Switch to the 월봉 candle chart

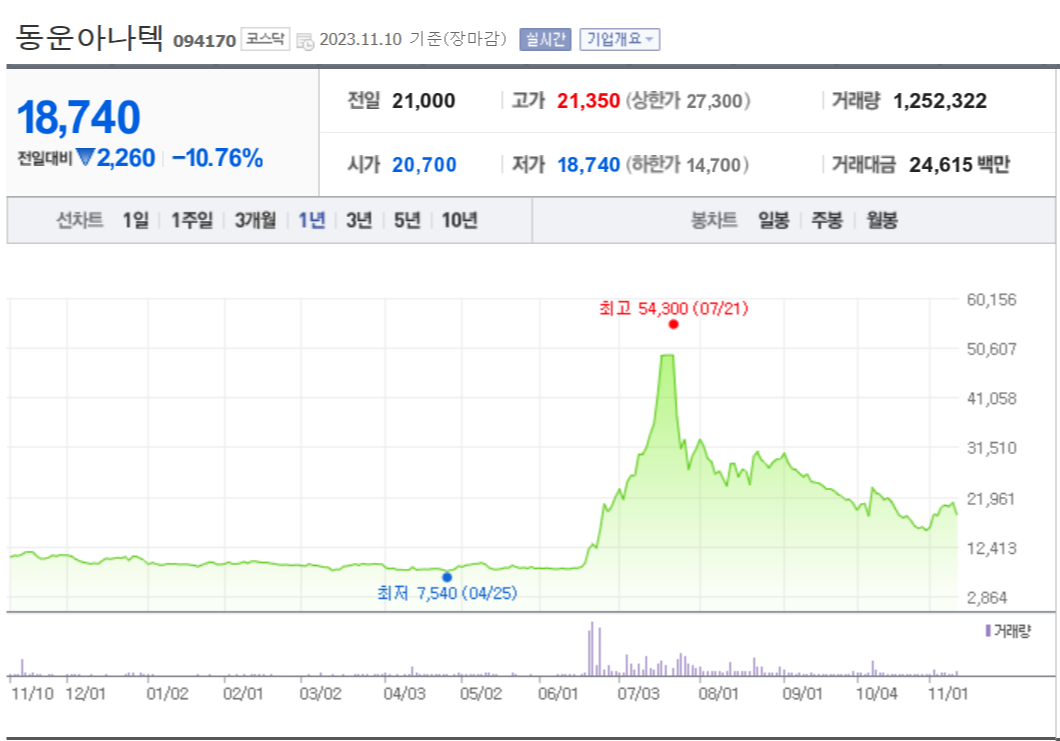pos(882,220)
